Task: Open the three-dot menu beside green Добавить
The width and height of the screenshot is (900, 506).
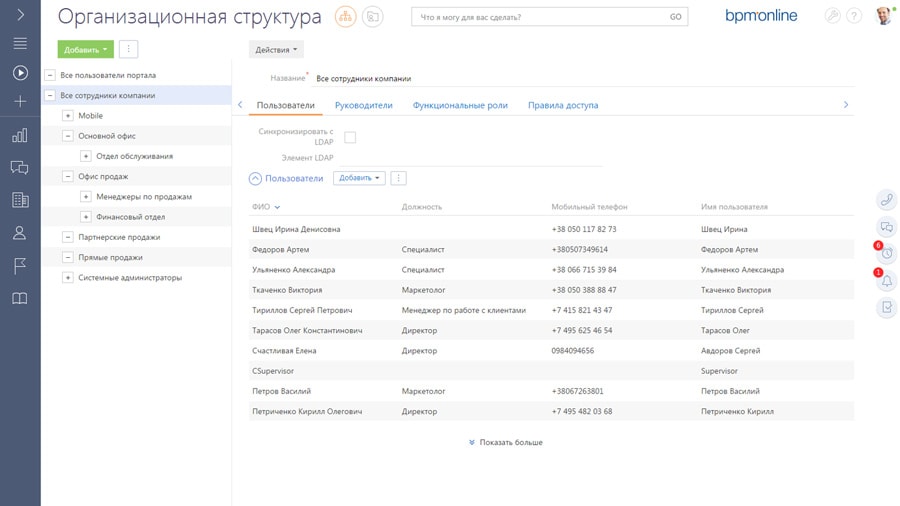Action: click(x=129, y=49)
